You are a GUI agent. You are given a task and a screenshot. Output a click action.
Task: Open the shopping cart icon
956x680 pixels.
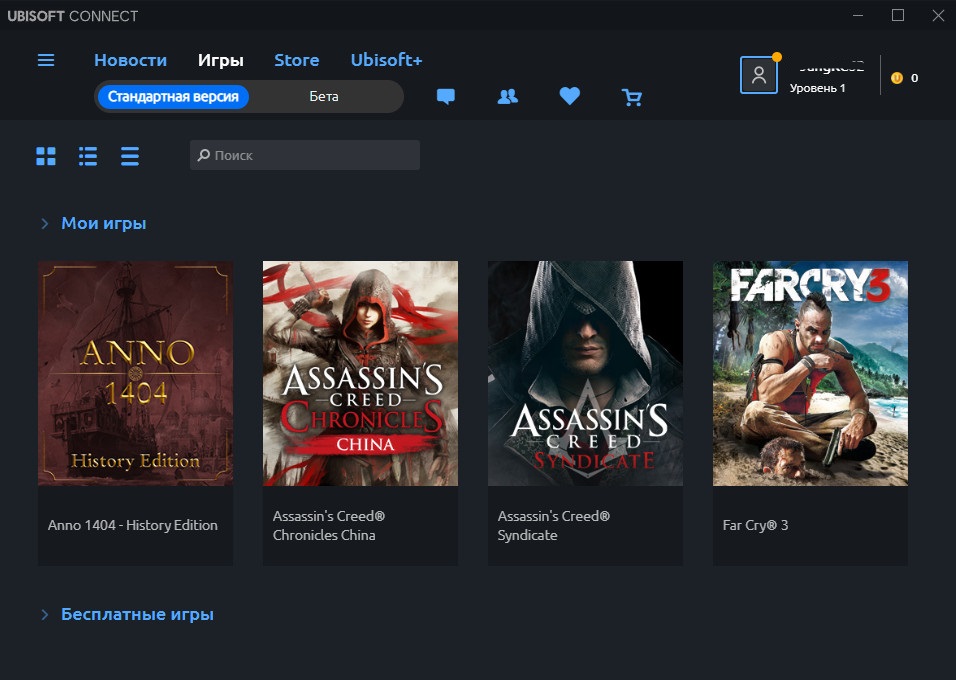click(632, 97)
